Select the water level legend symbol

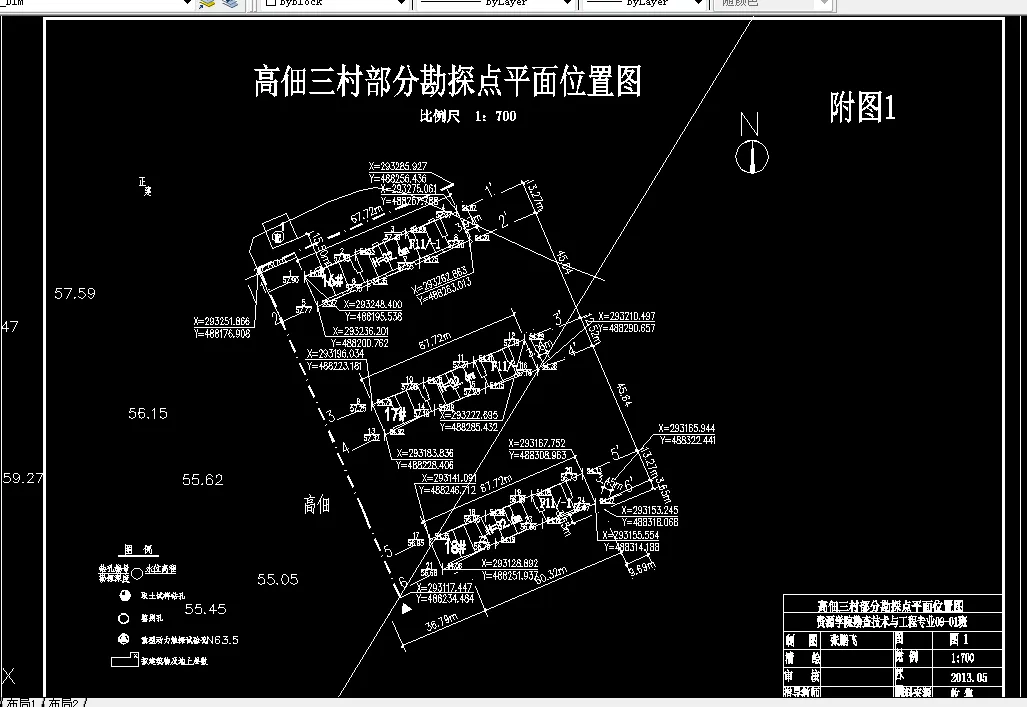click(136, 572)
